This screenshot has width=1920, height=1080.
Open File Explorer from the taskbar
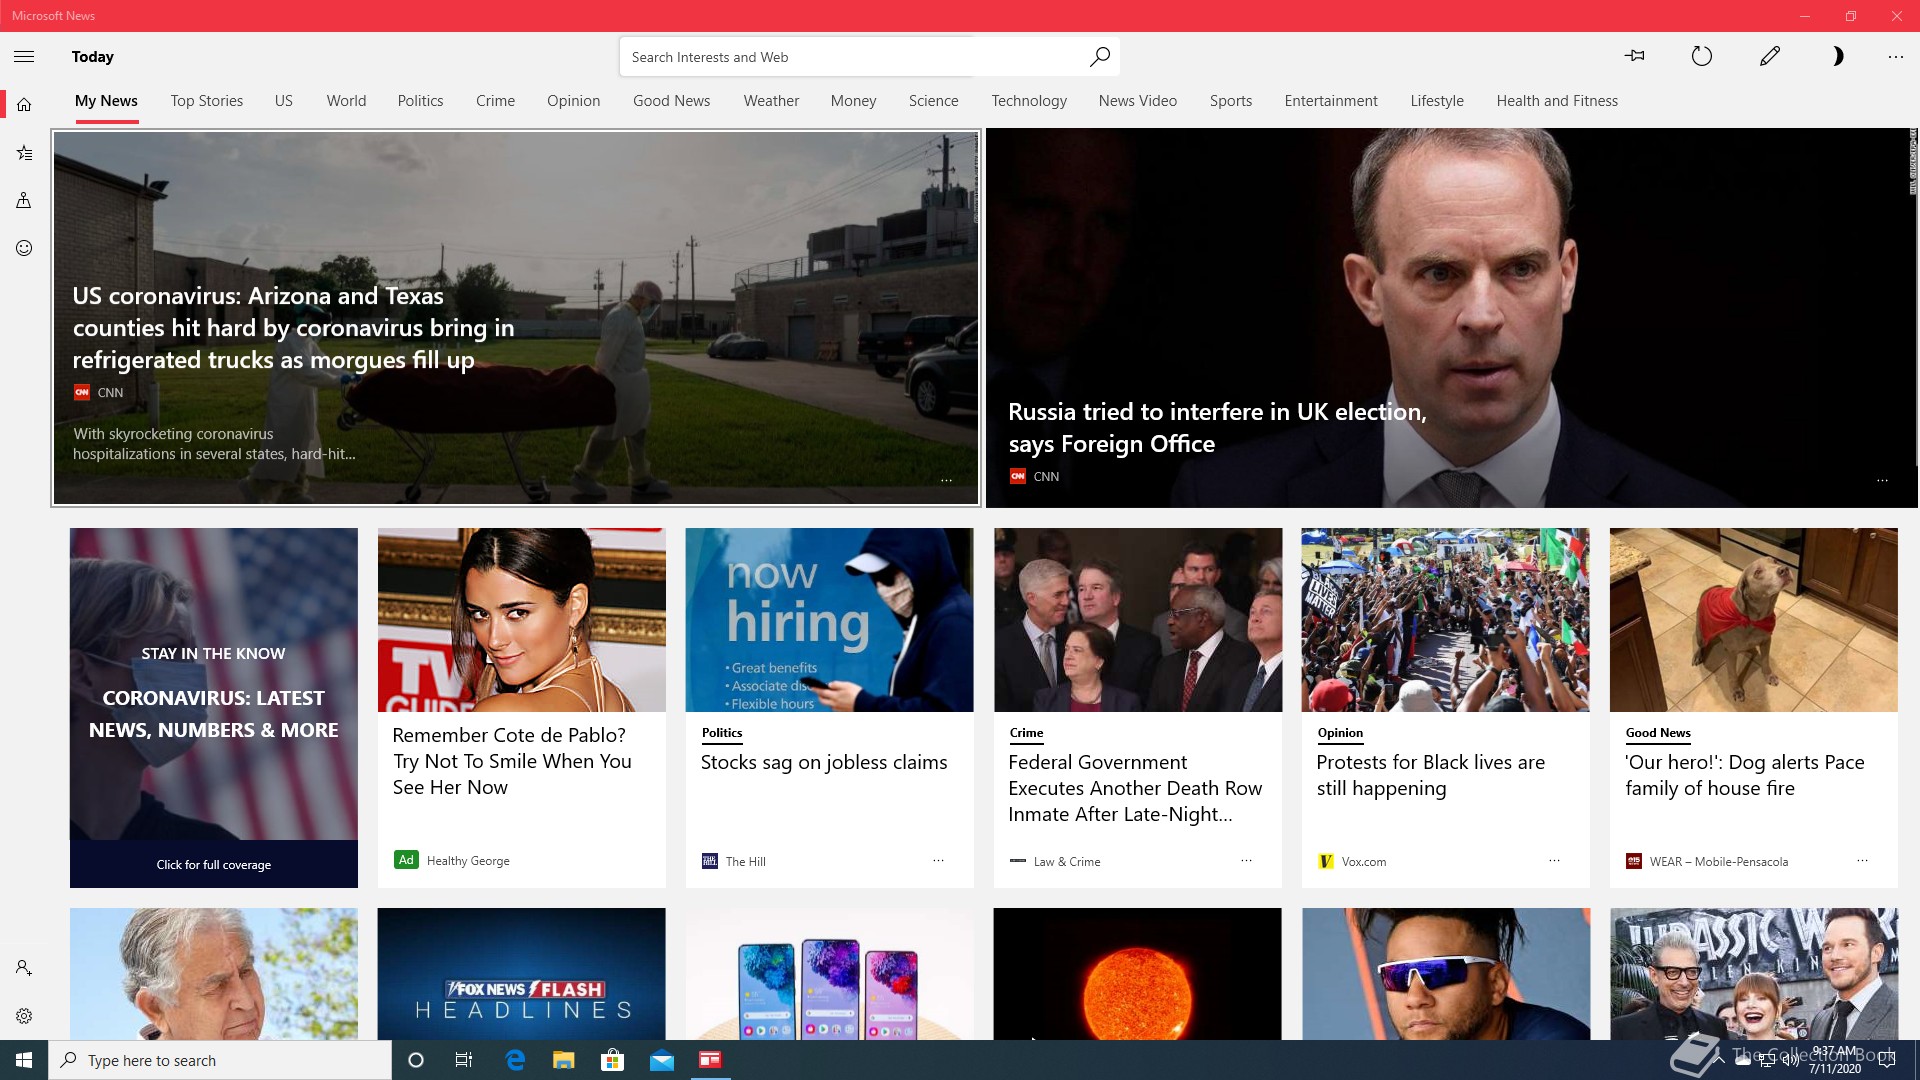[564, 1060]
